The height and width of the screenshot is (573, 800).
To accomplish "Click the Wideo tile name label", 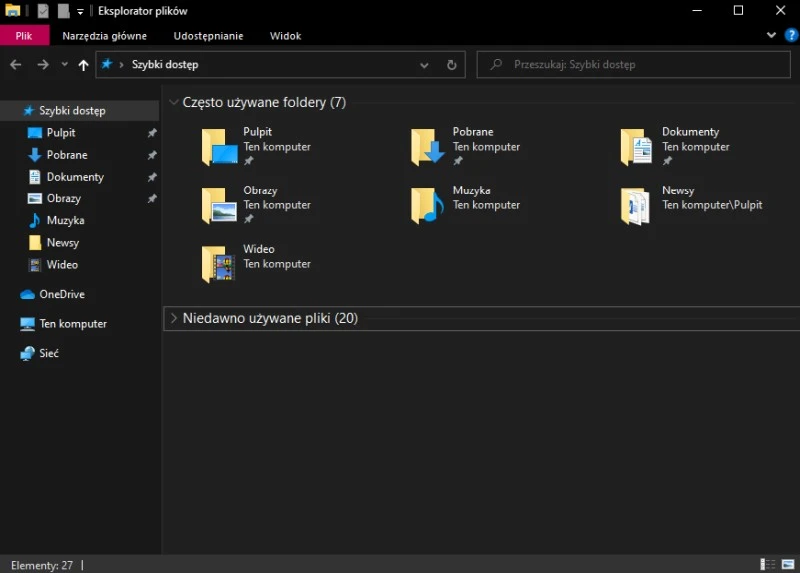I will 259,249.
